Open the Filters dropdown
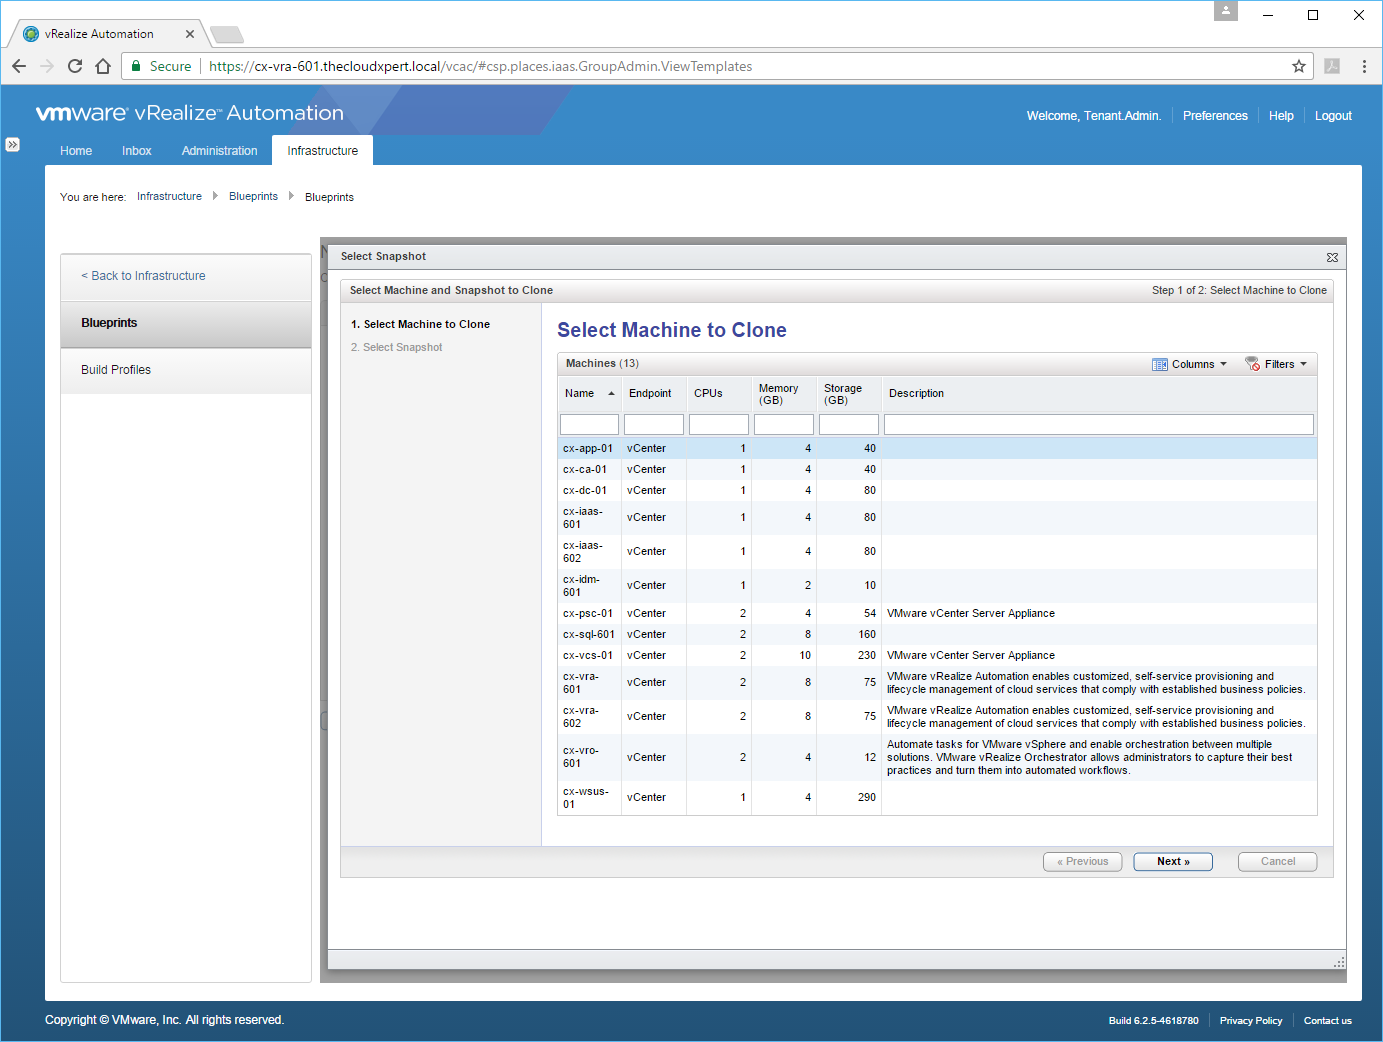 coord(1277,364)
